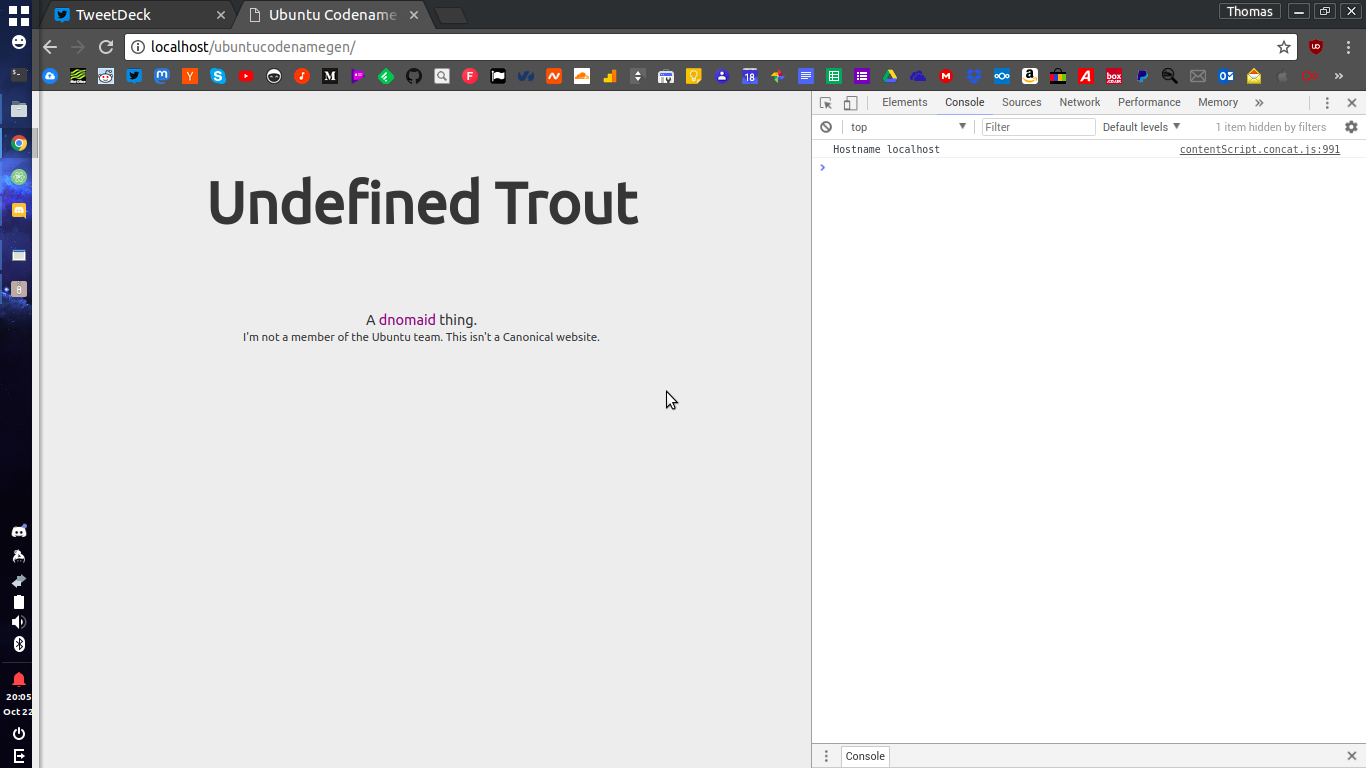Open the Feedly bookmark icon
Screen dimensions: 1366x768
(386, 76)
